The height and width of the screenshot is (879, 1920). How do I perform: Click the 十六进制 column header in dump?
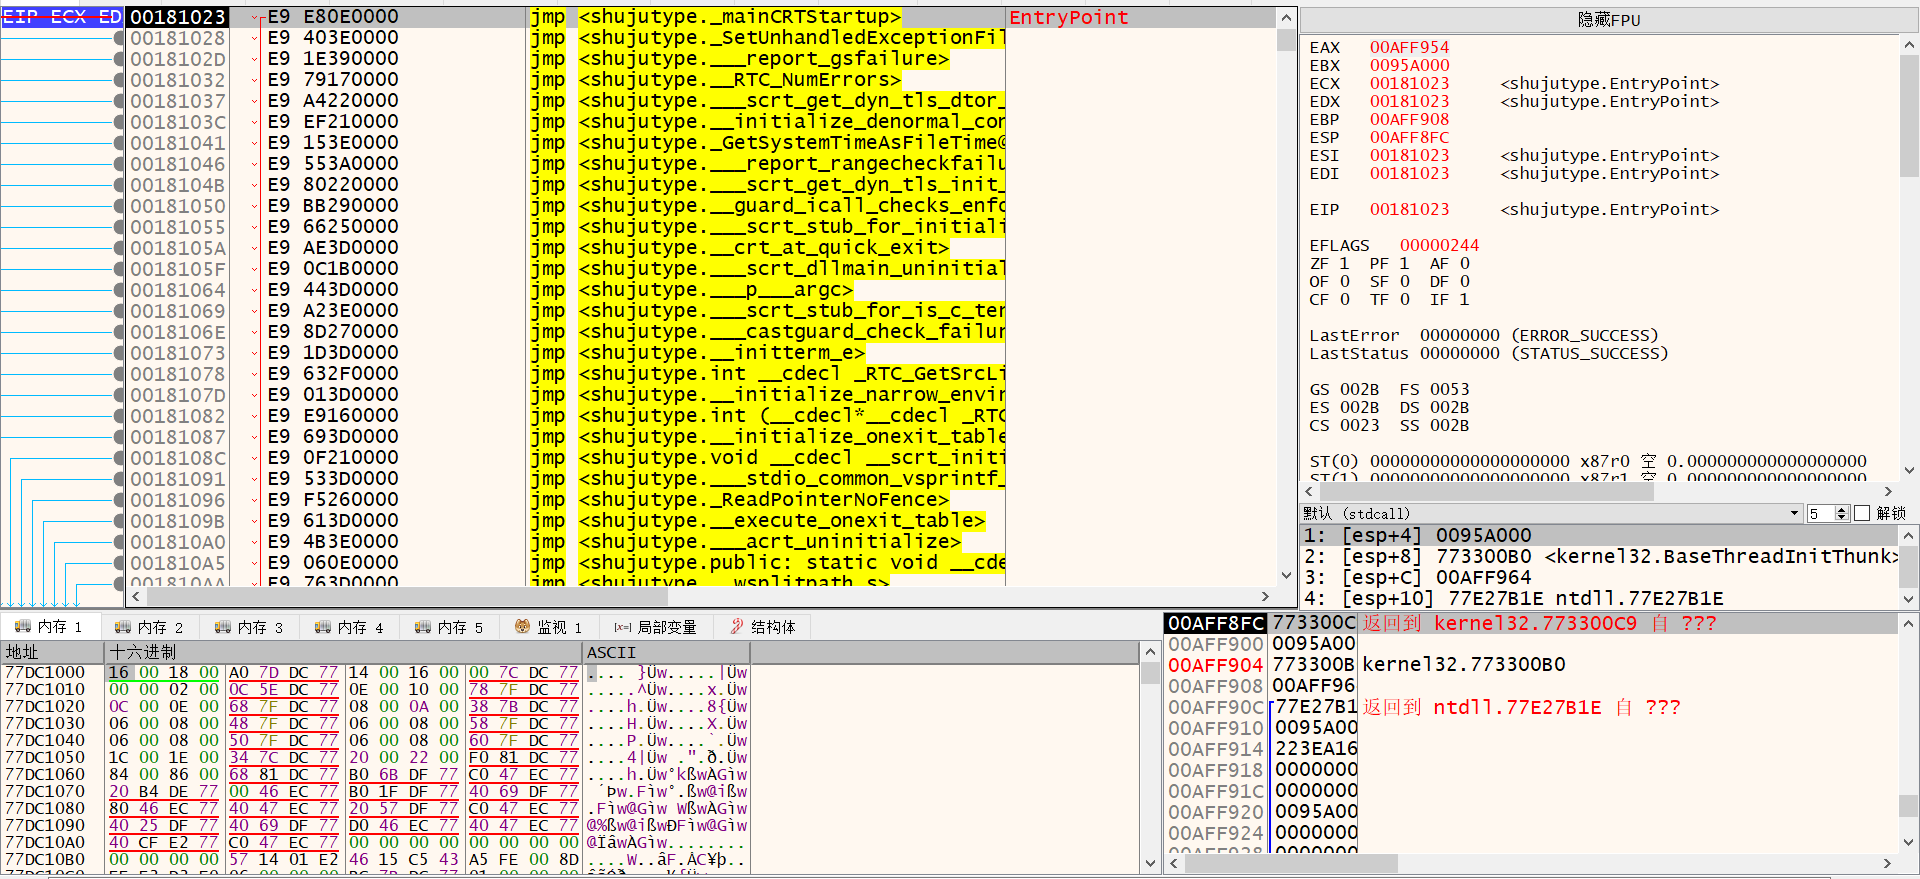coord(343,652)
